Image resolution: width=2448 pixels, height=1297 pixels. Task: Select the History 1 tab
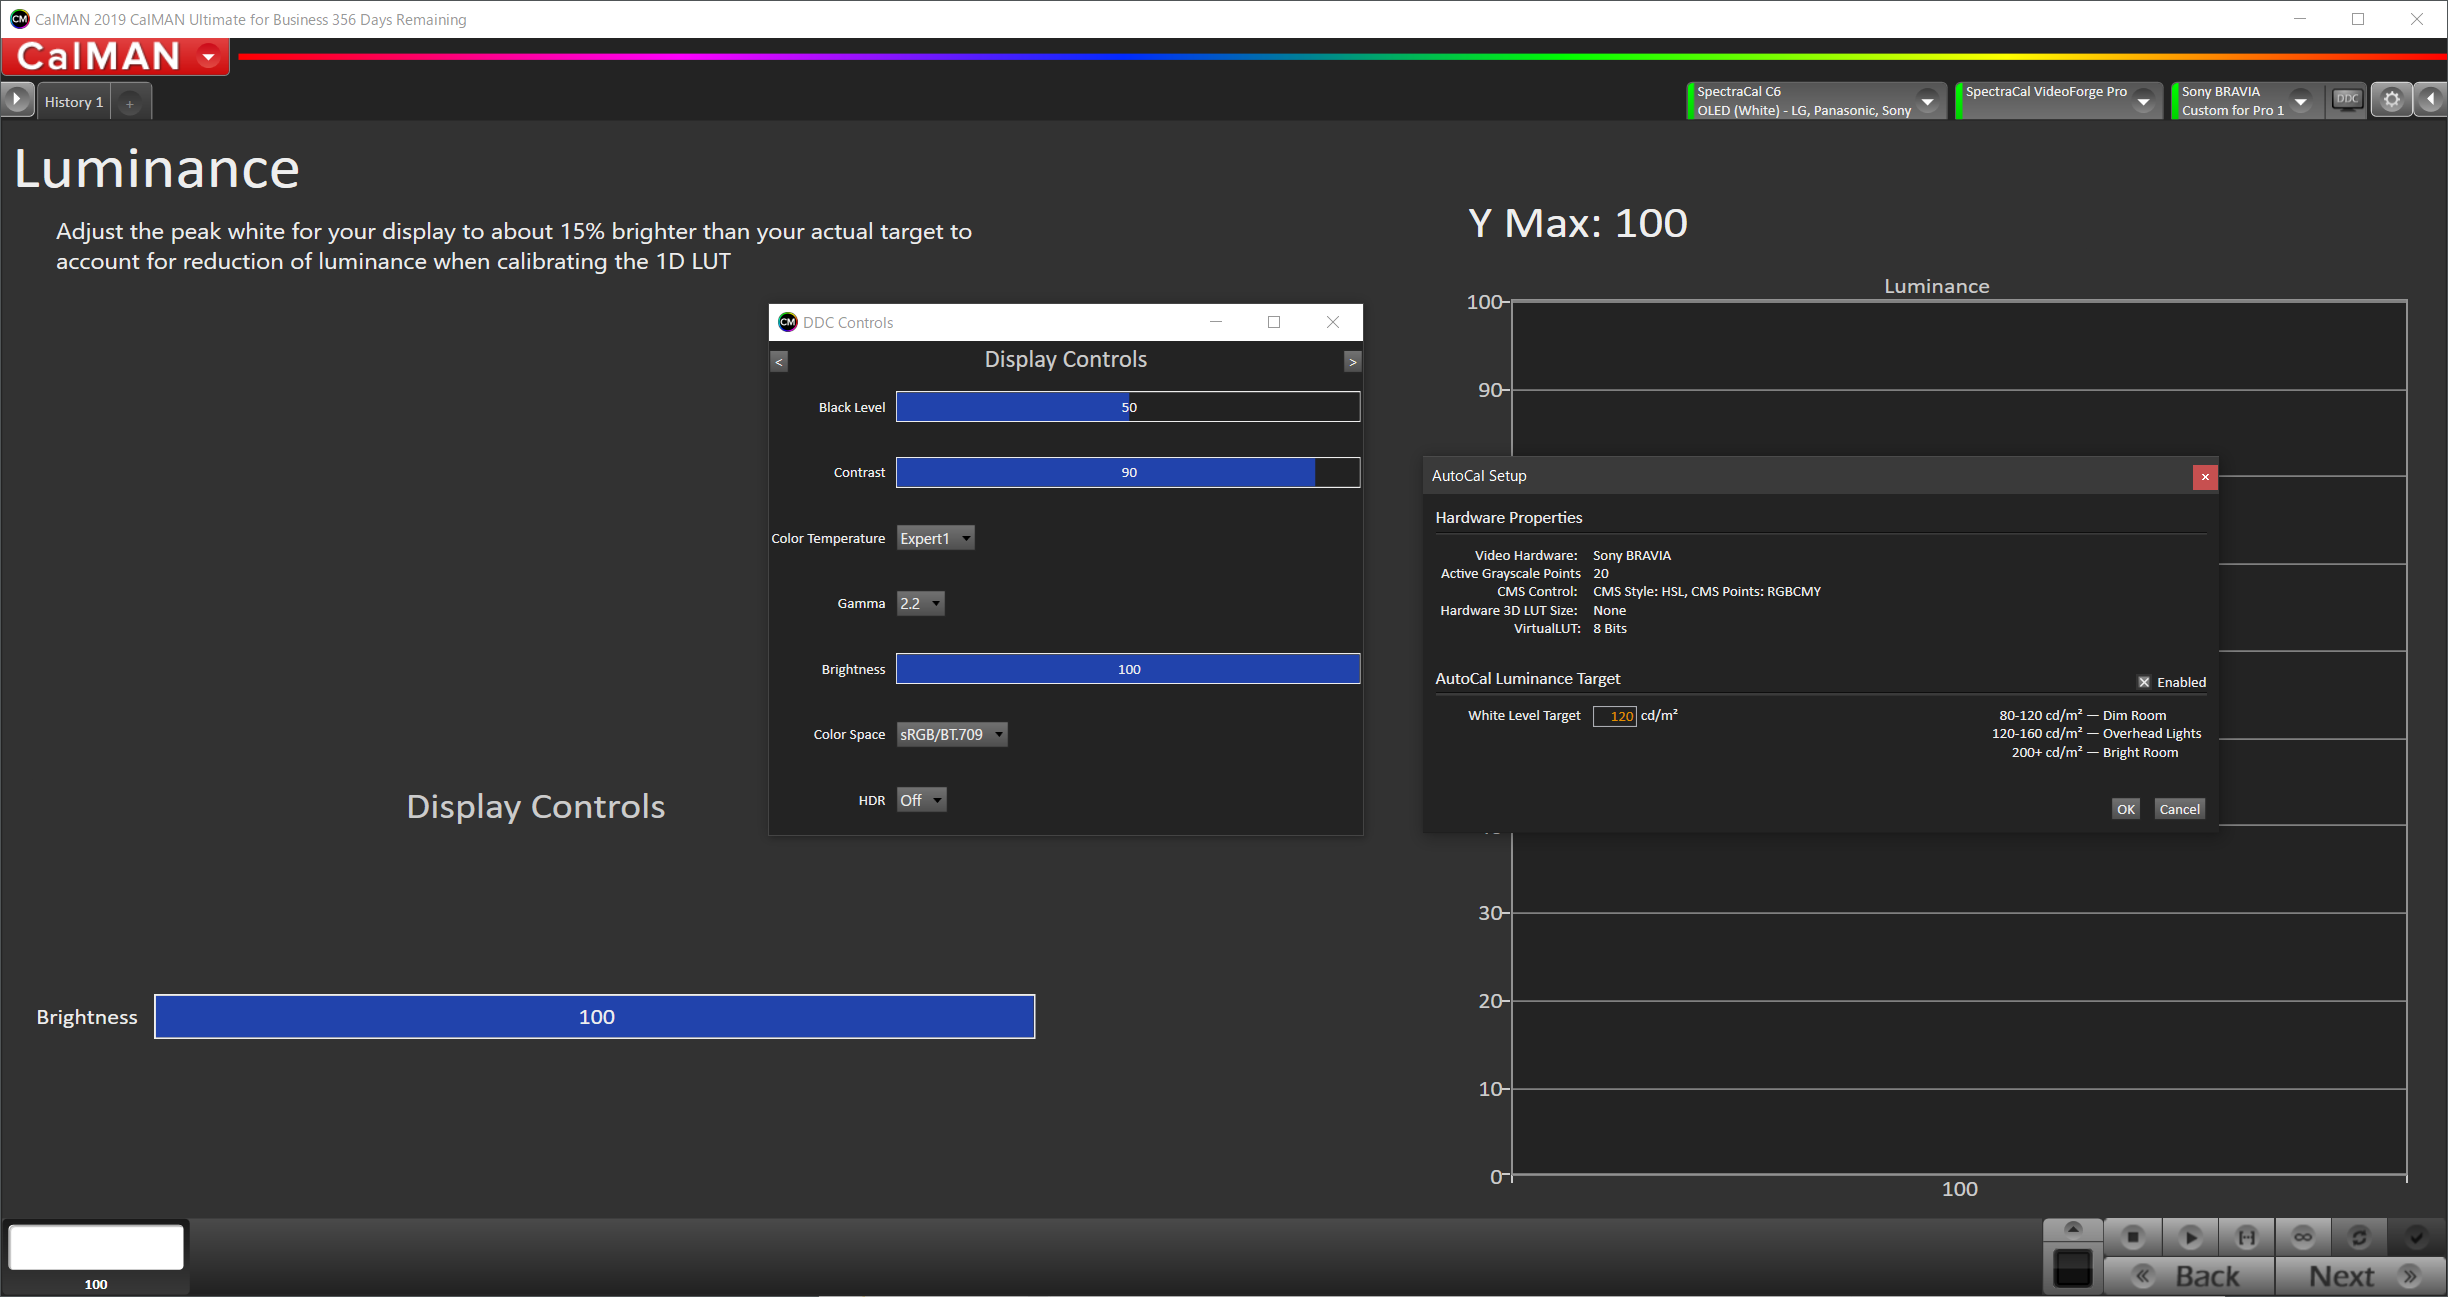[x=74, y=102]
